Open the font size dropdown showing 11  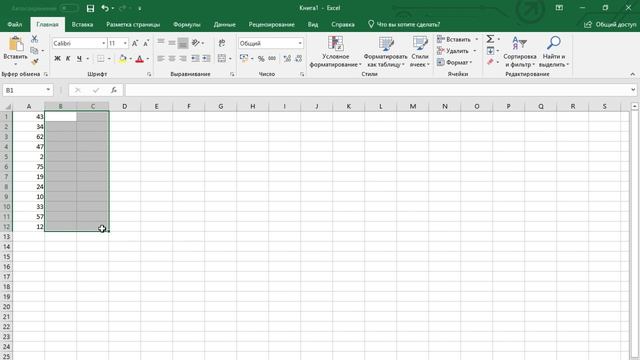point(125,43)
